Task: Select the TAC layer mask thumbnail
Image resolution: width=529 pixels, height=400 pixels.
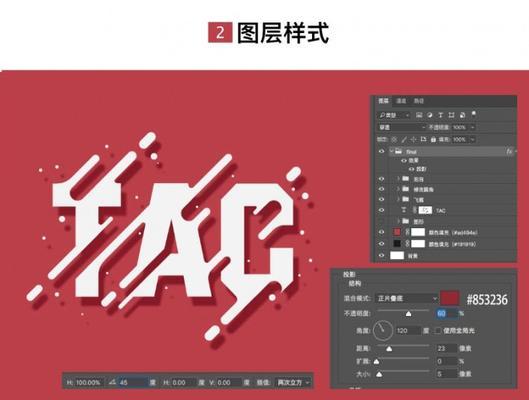Action: point(425,210)
